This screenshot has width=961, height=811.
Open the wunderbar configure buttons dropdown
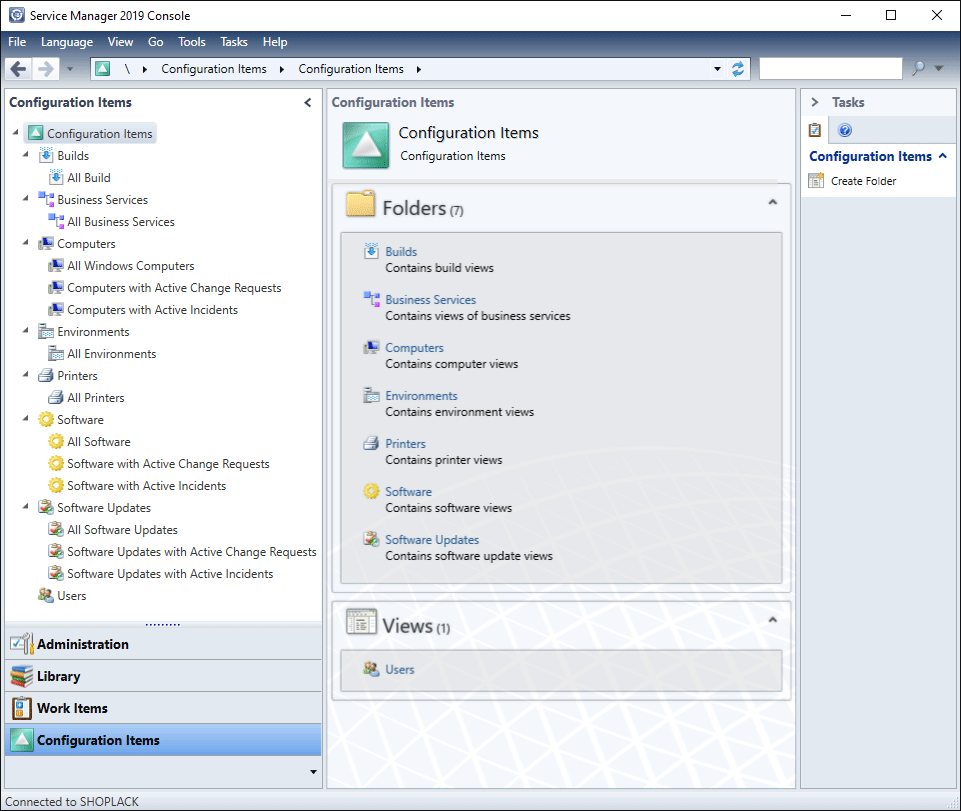point(313,772)
